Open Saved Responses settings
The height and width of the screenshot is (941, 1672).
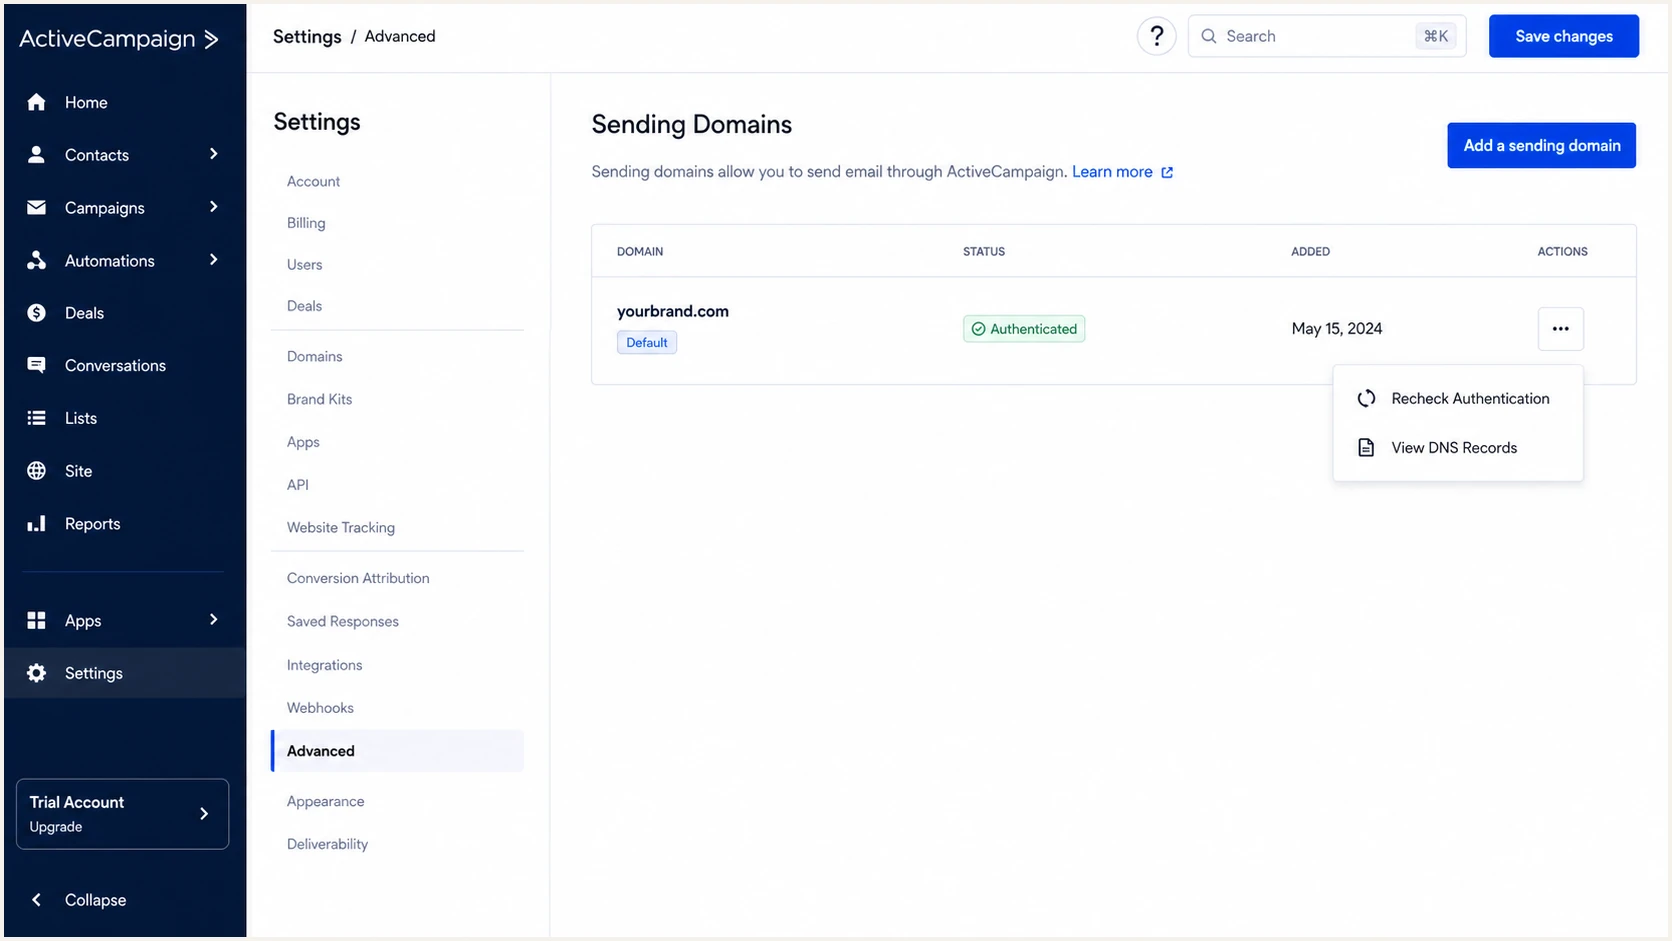tap(343, 621)
